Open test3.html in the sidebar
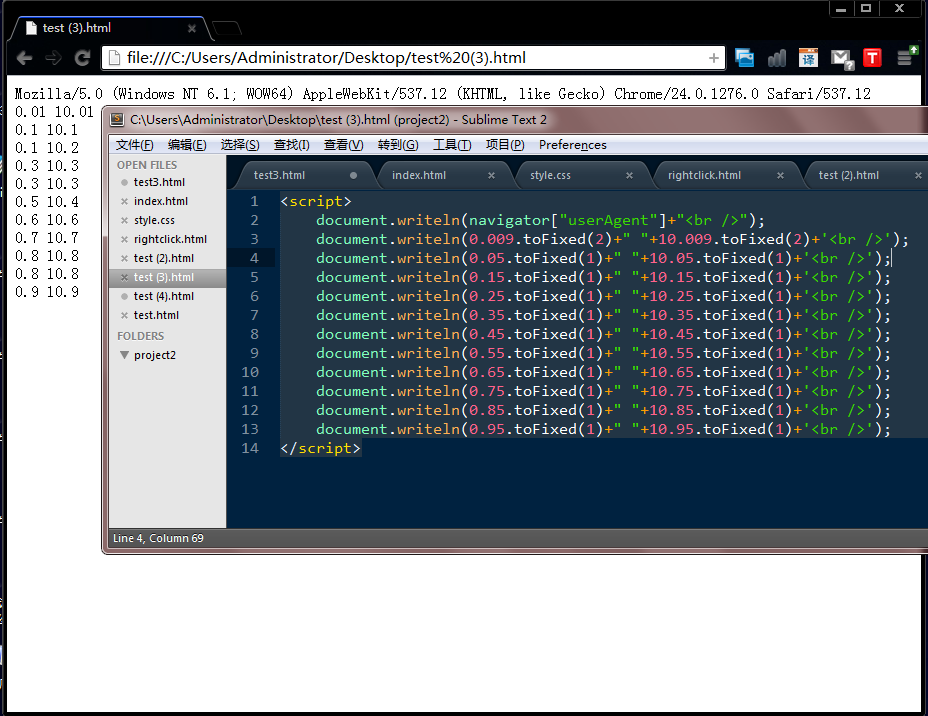Screen dimensions: 928x716 pyautogui.click(x=159, y=182)
